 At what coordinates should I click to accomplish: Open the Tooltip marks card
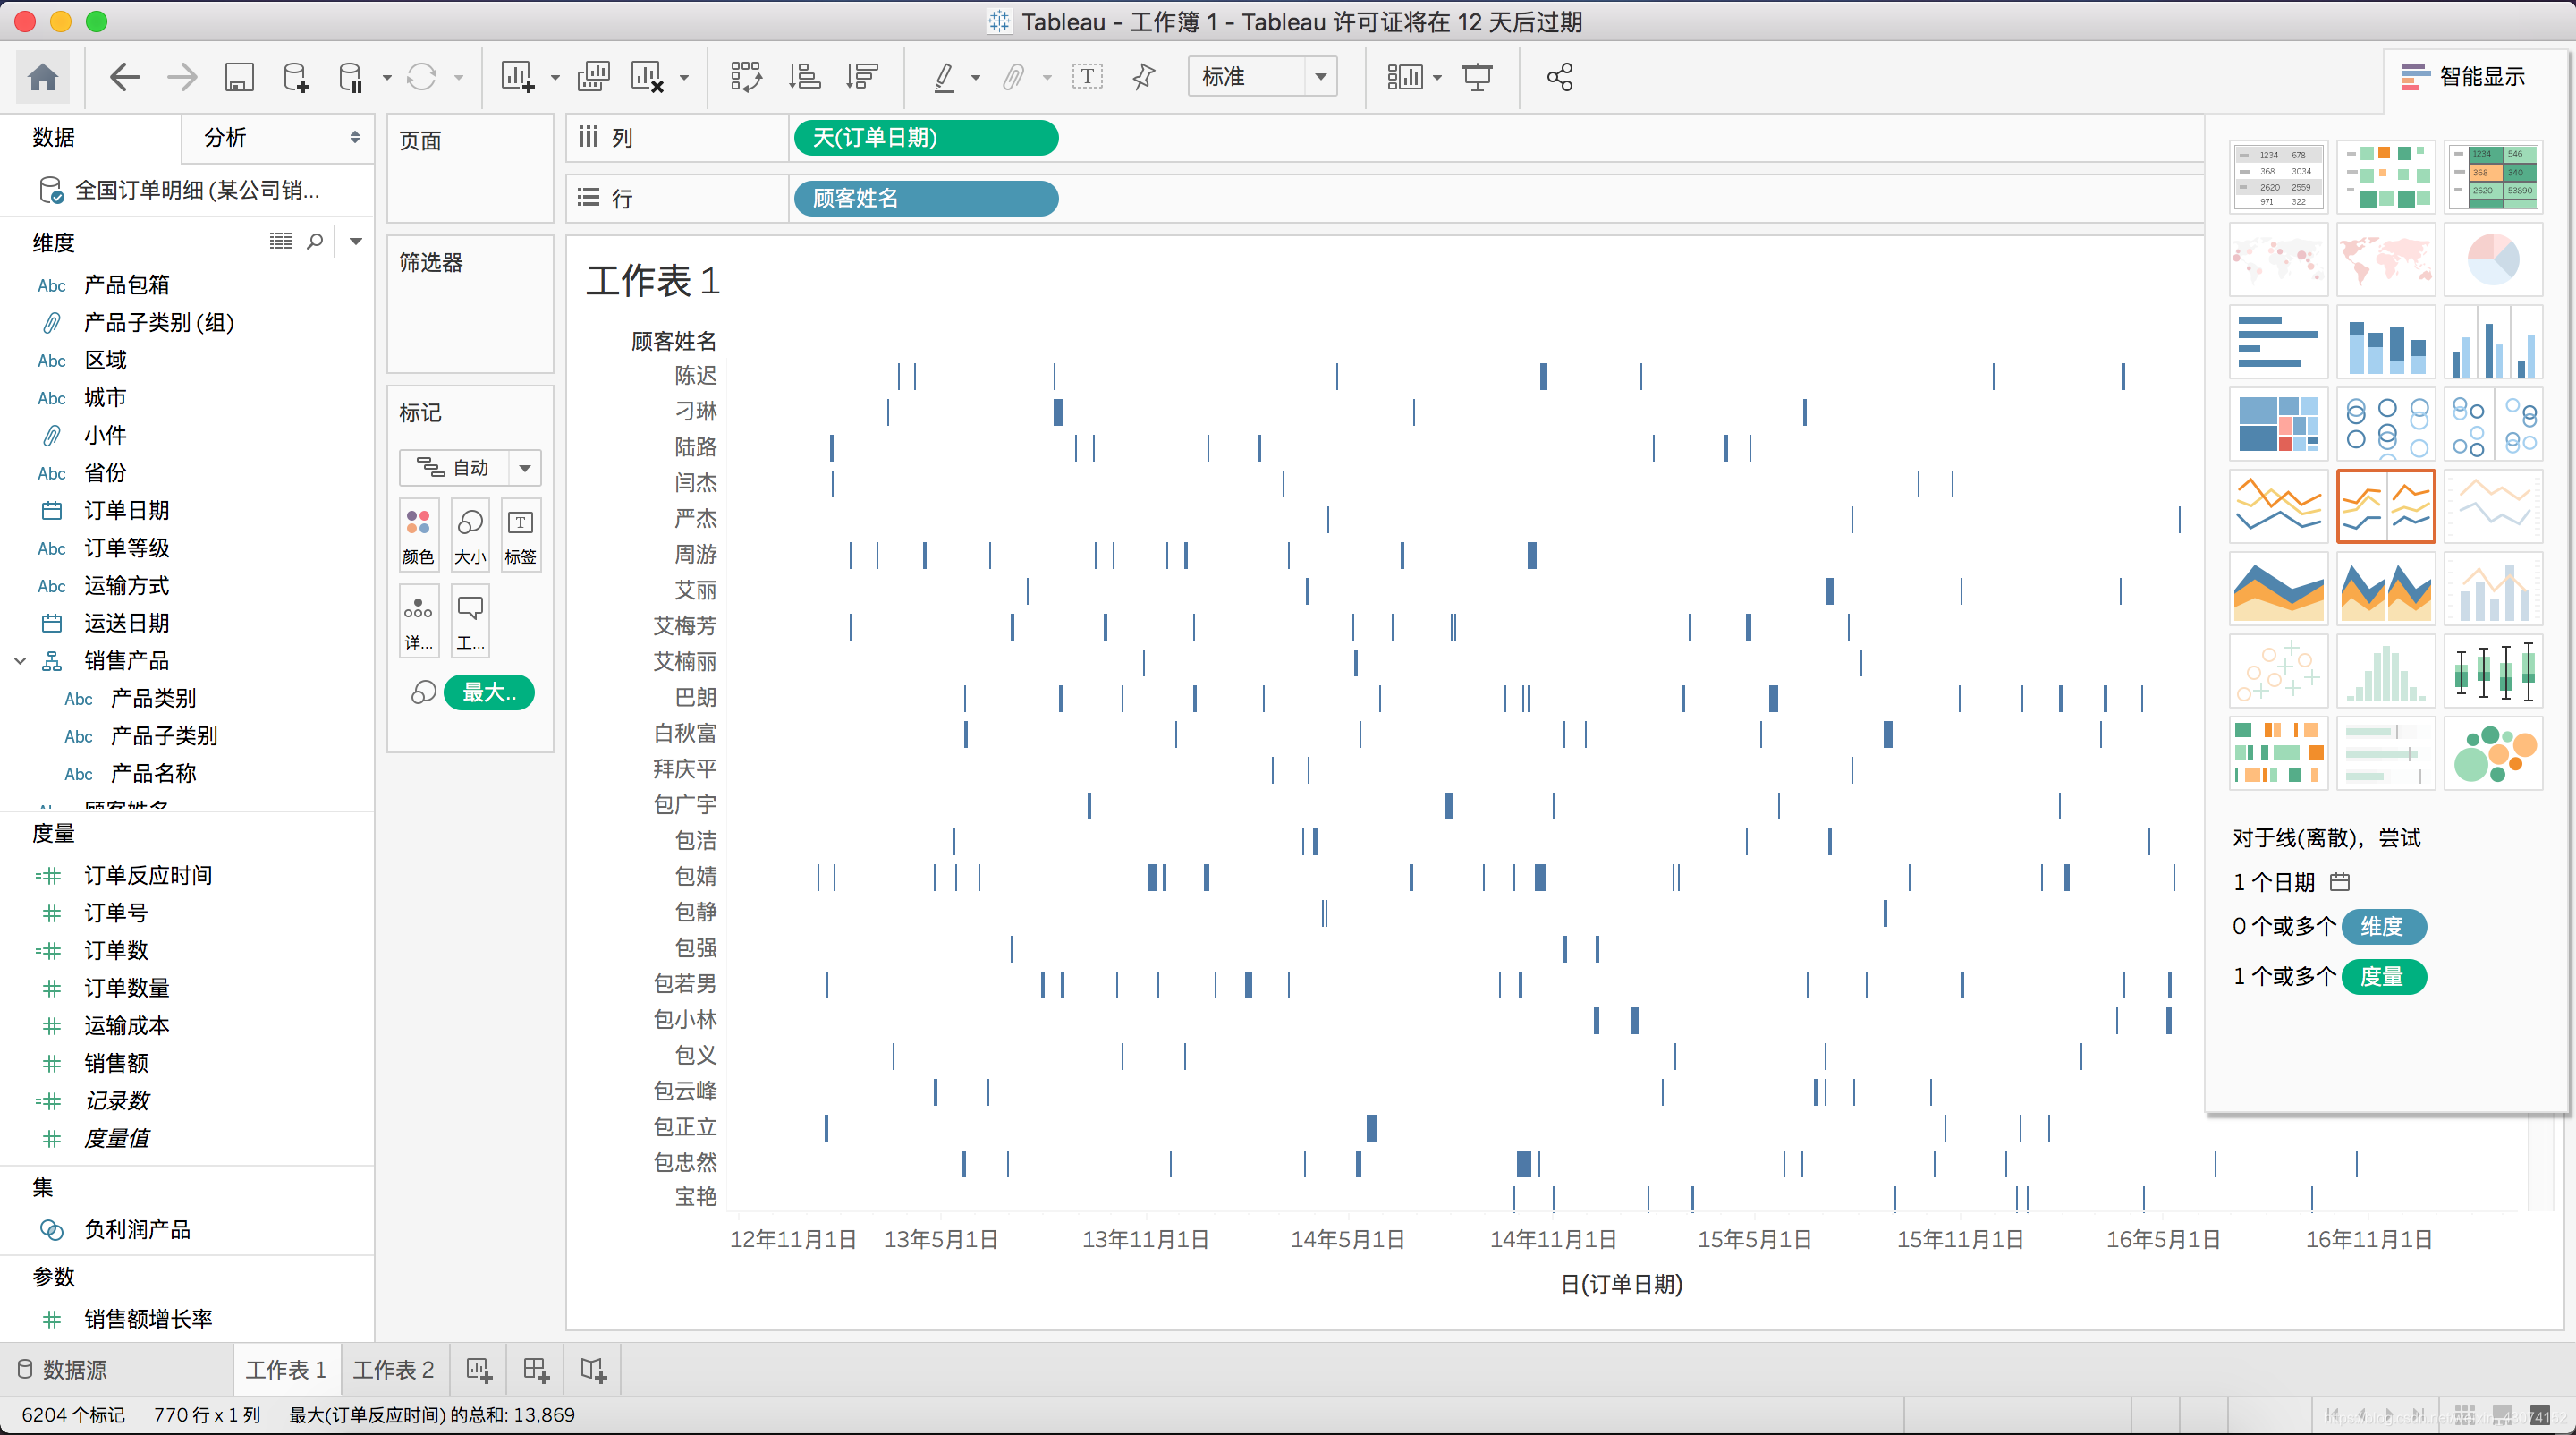[470, 620]
